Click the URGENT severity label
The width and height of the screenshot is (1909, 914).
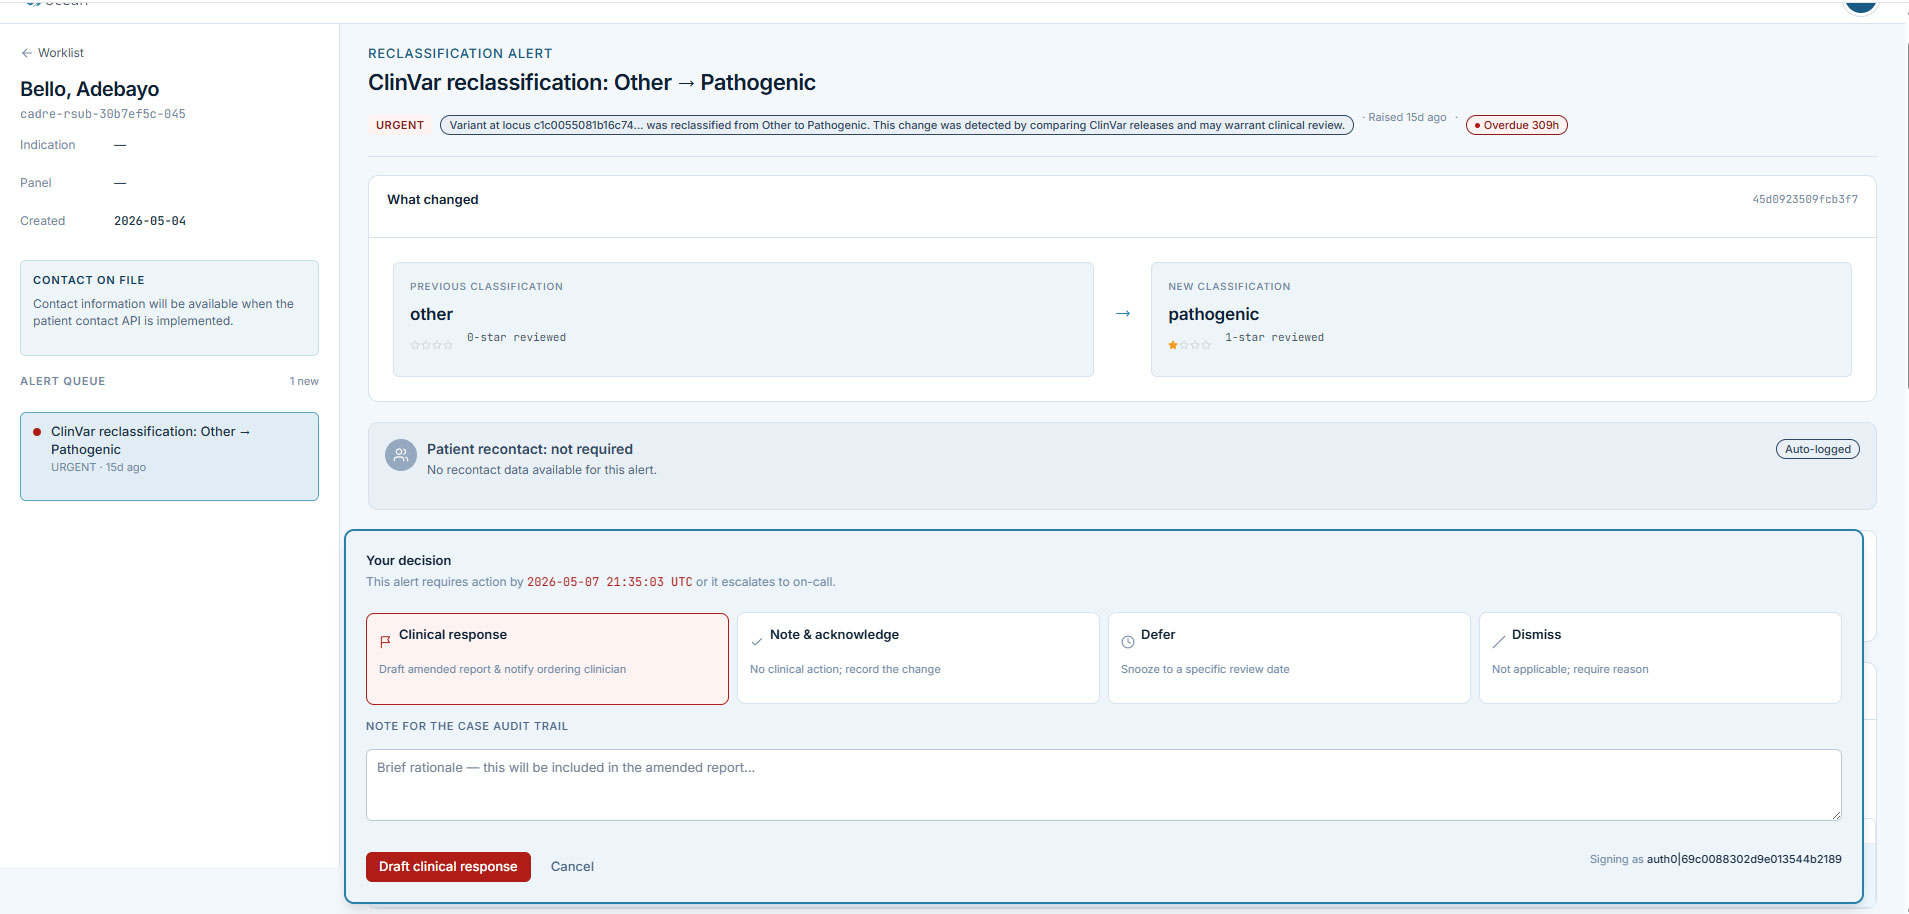click(x=400, y=125)
